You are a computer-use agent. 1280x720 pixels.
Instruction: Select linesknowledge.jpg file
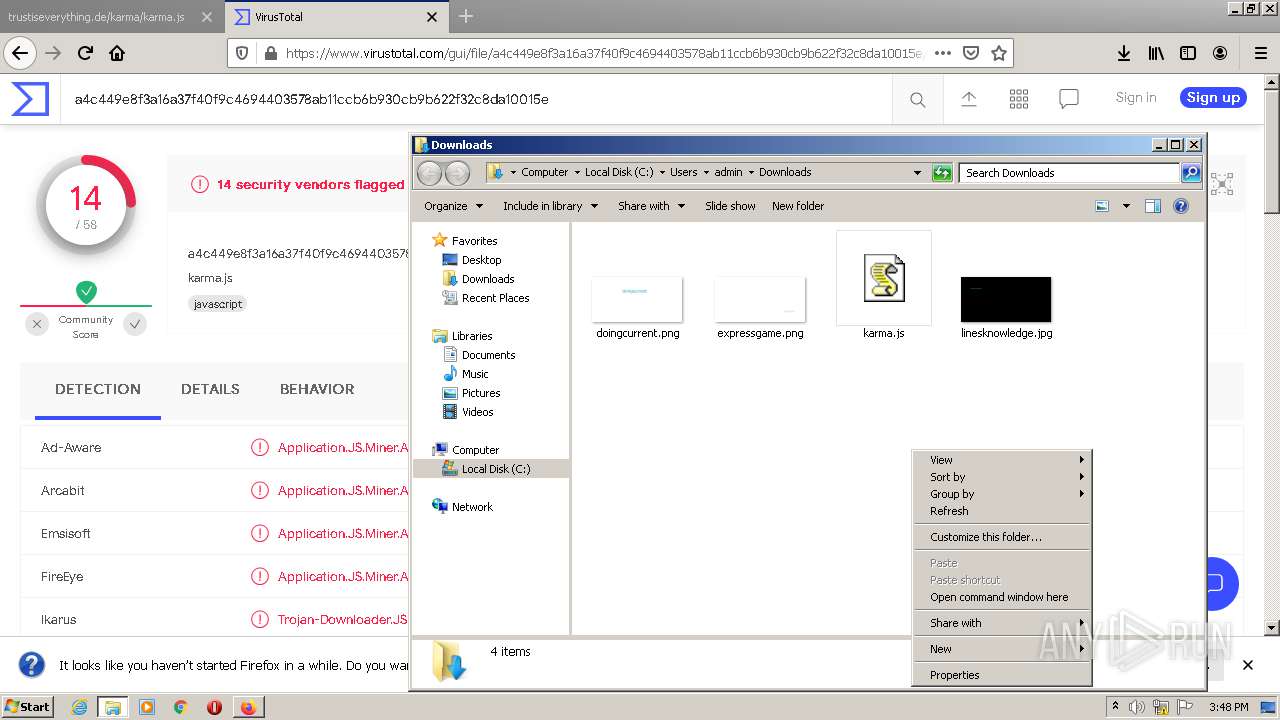coord(1006,308)
